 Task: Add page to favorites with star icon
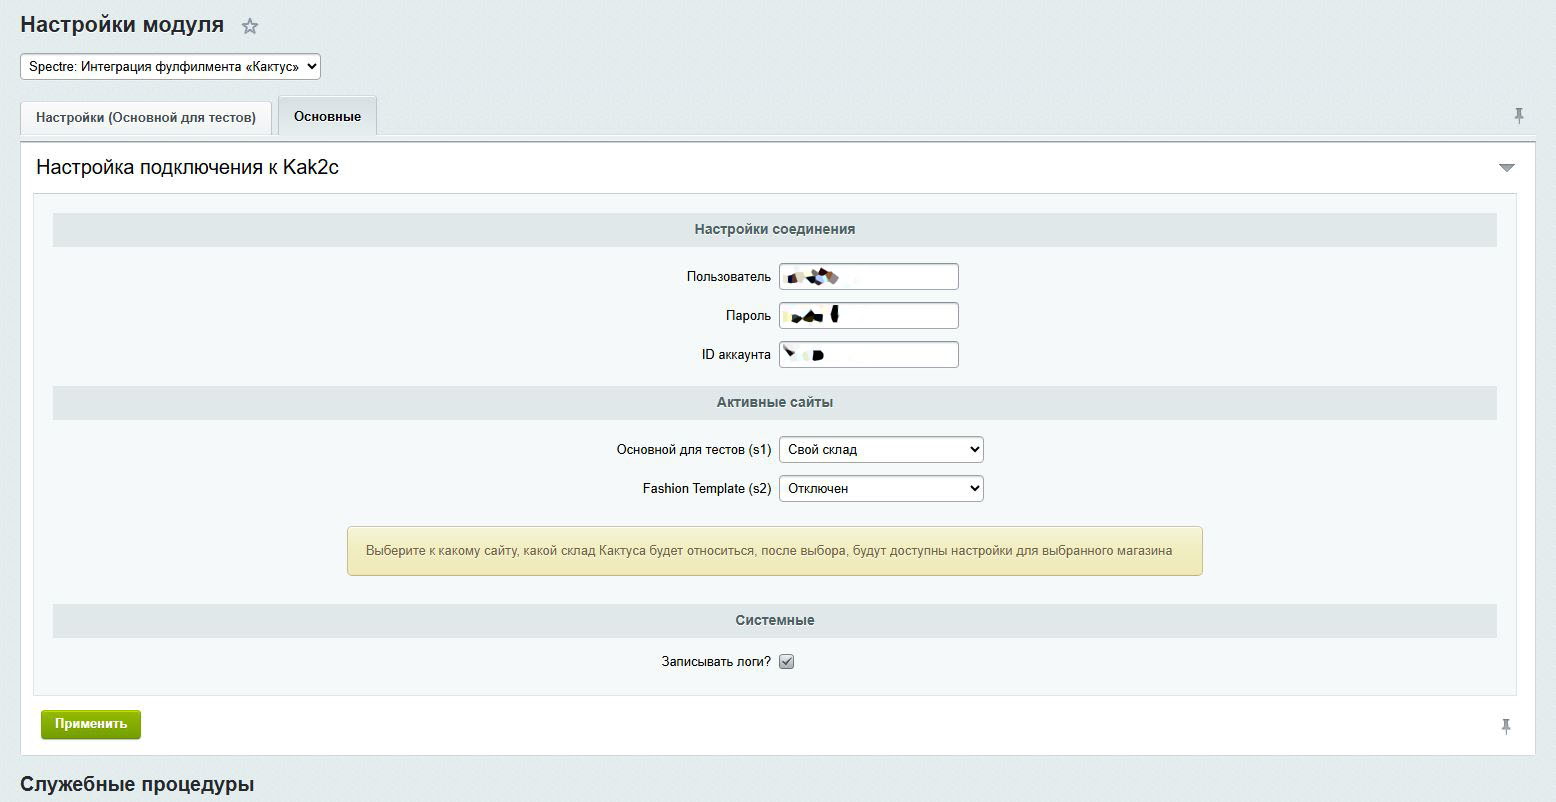(x=250, y=27)
